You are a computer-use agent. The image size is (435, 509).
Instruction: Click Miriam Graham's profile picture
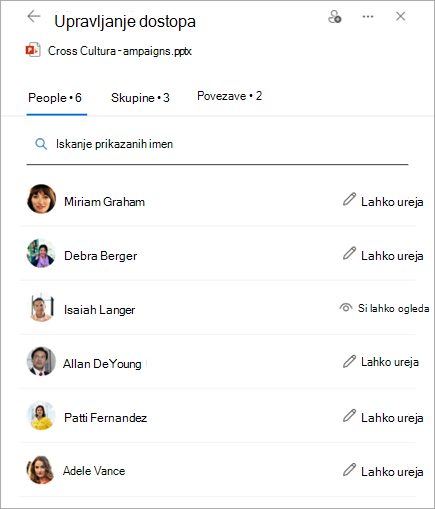(41, 199)
